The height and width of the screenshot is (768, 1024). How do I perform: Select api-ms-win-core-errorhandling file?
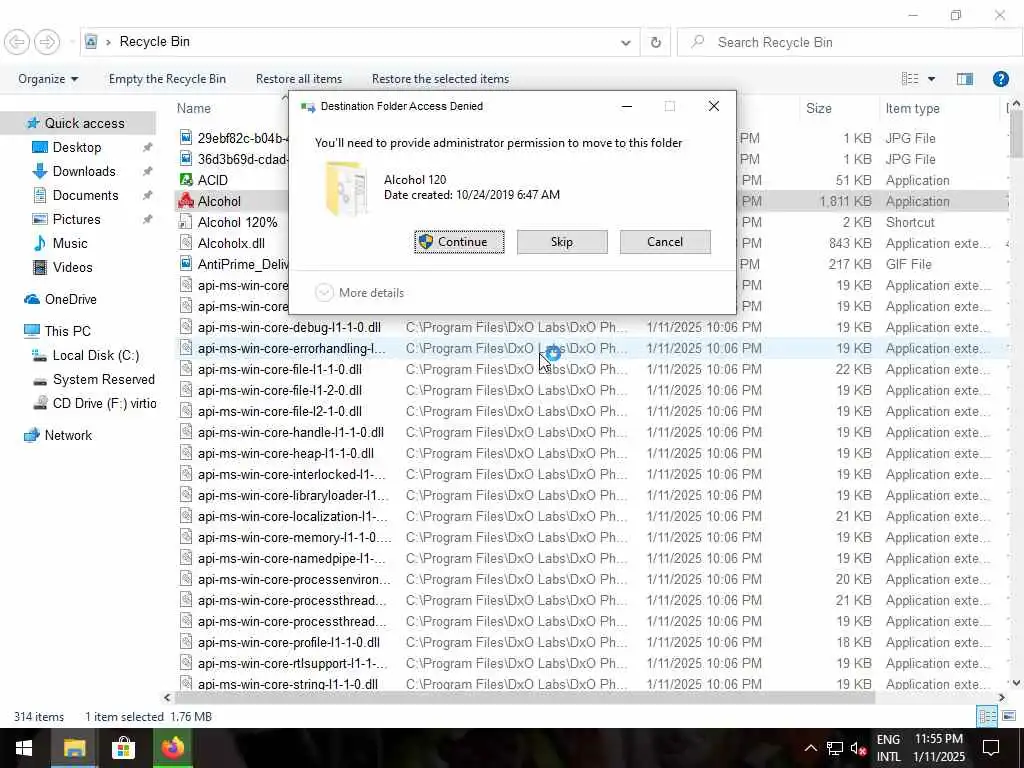coord(291,348)
